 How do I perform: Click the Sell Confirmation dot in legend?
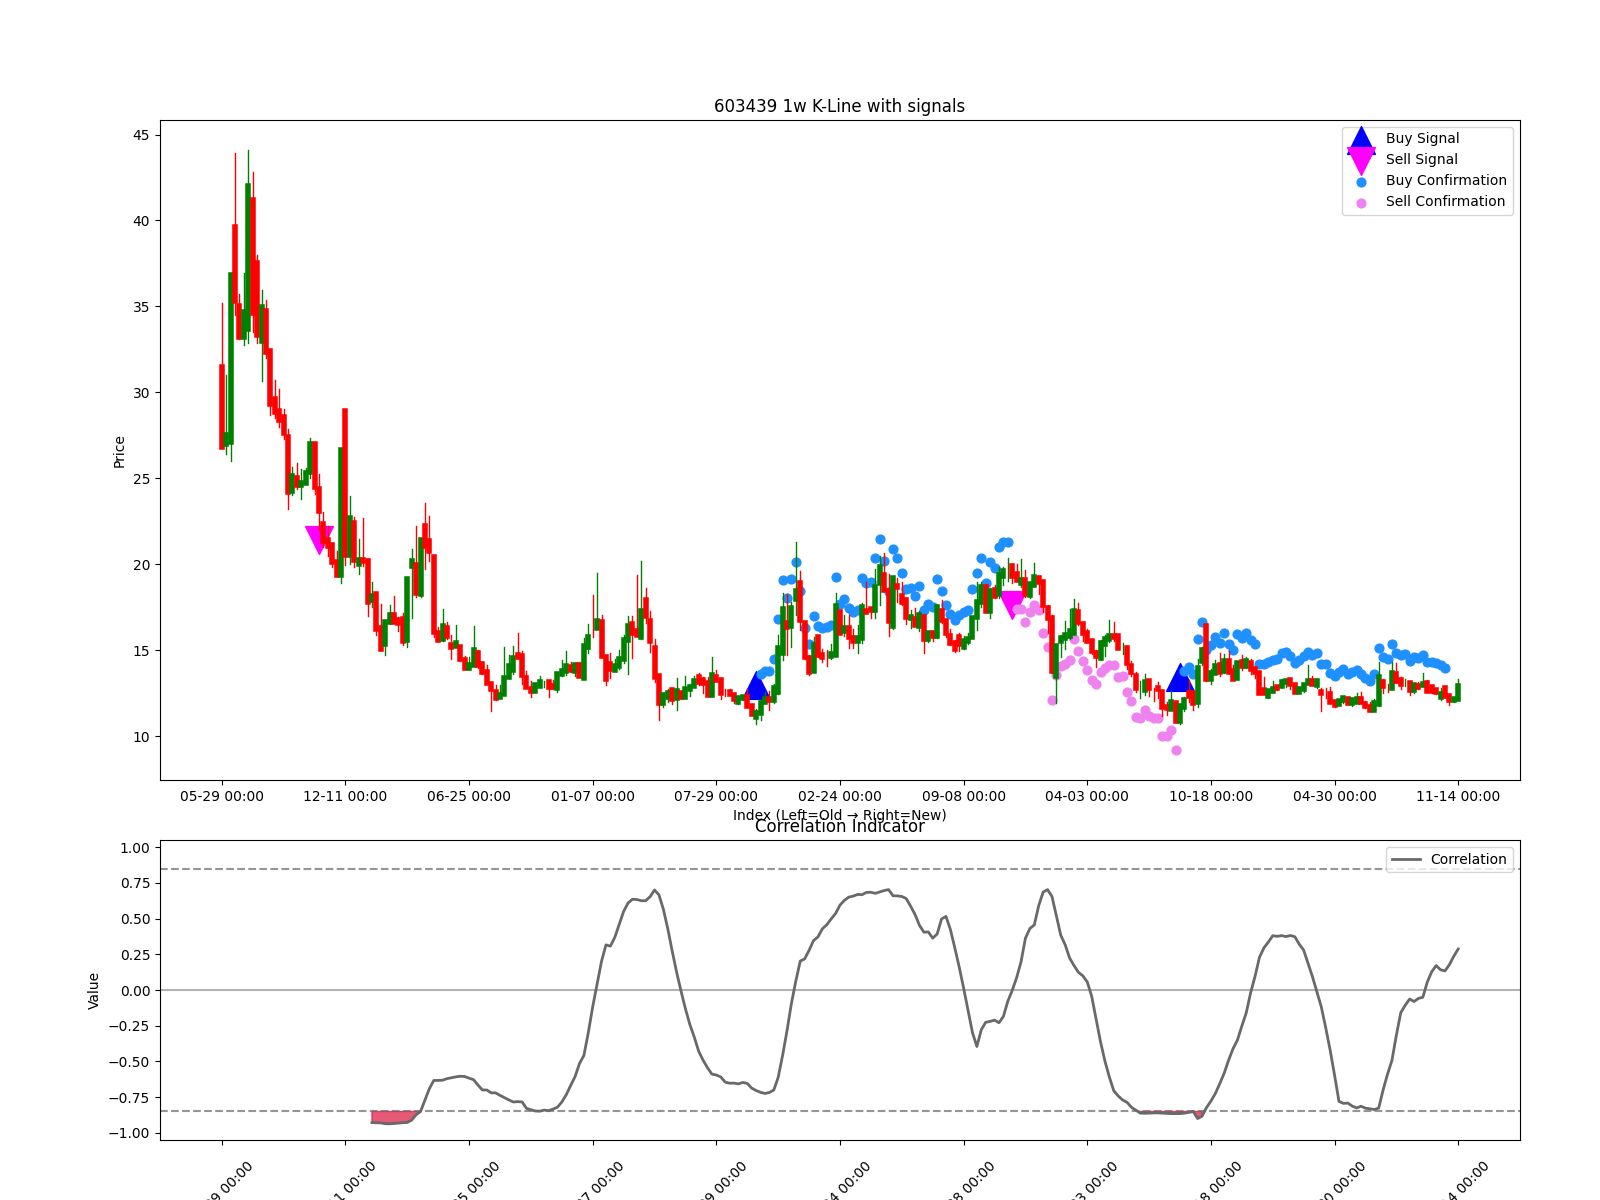point(1361,203)
